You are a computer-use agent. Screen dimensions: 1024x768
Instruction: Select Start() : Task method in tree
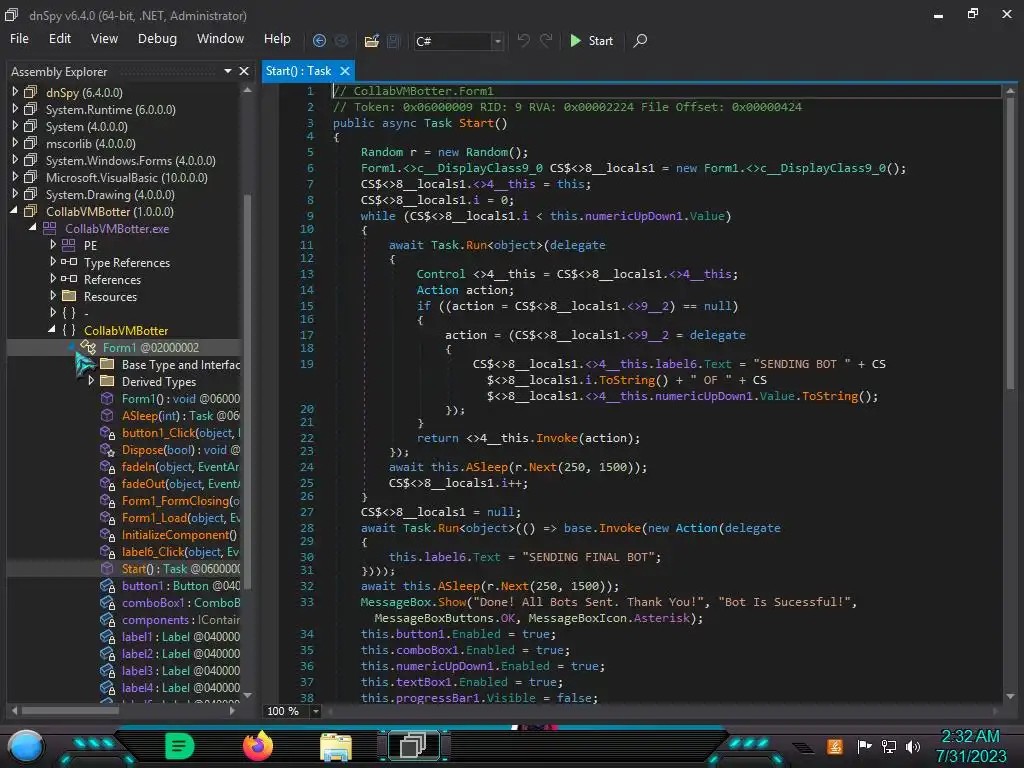click(x=181, y=568)
